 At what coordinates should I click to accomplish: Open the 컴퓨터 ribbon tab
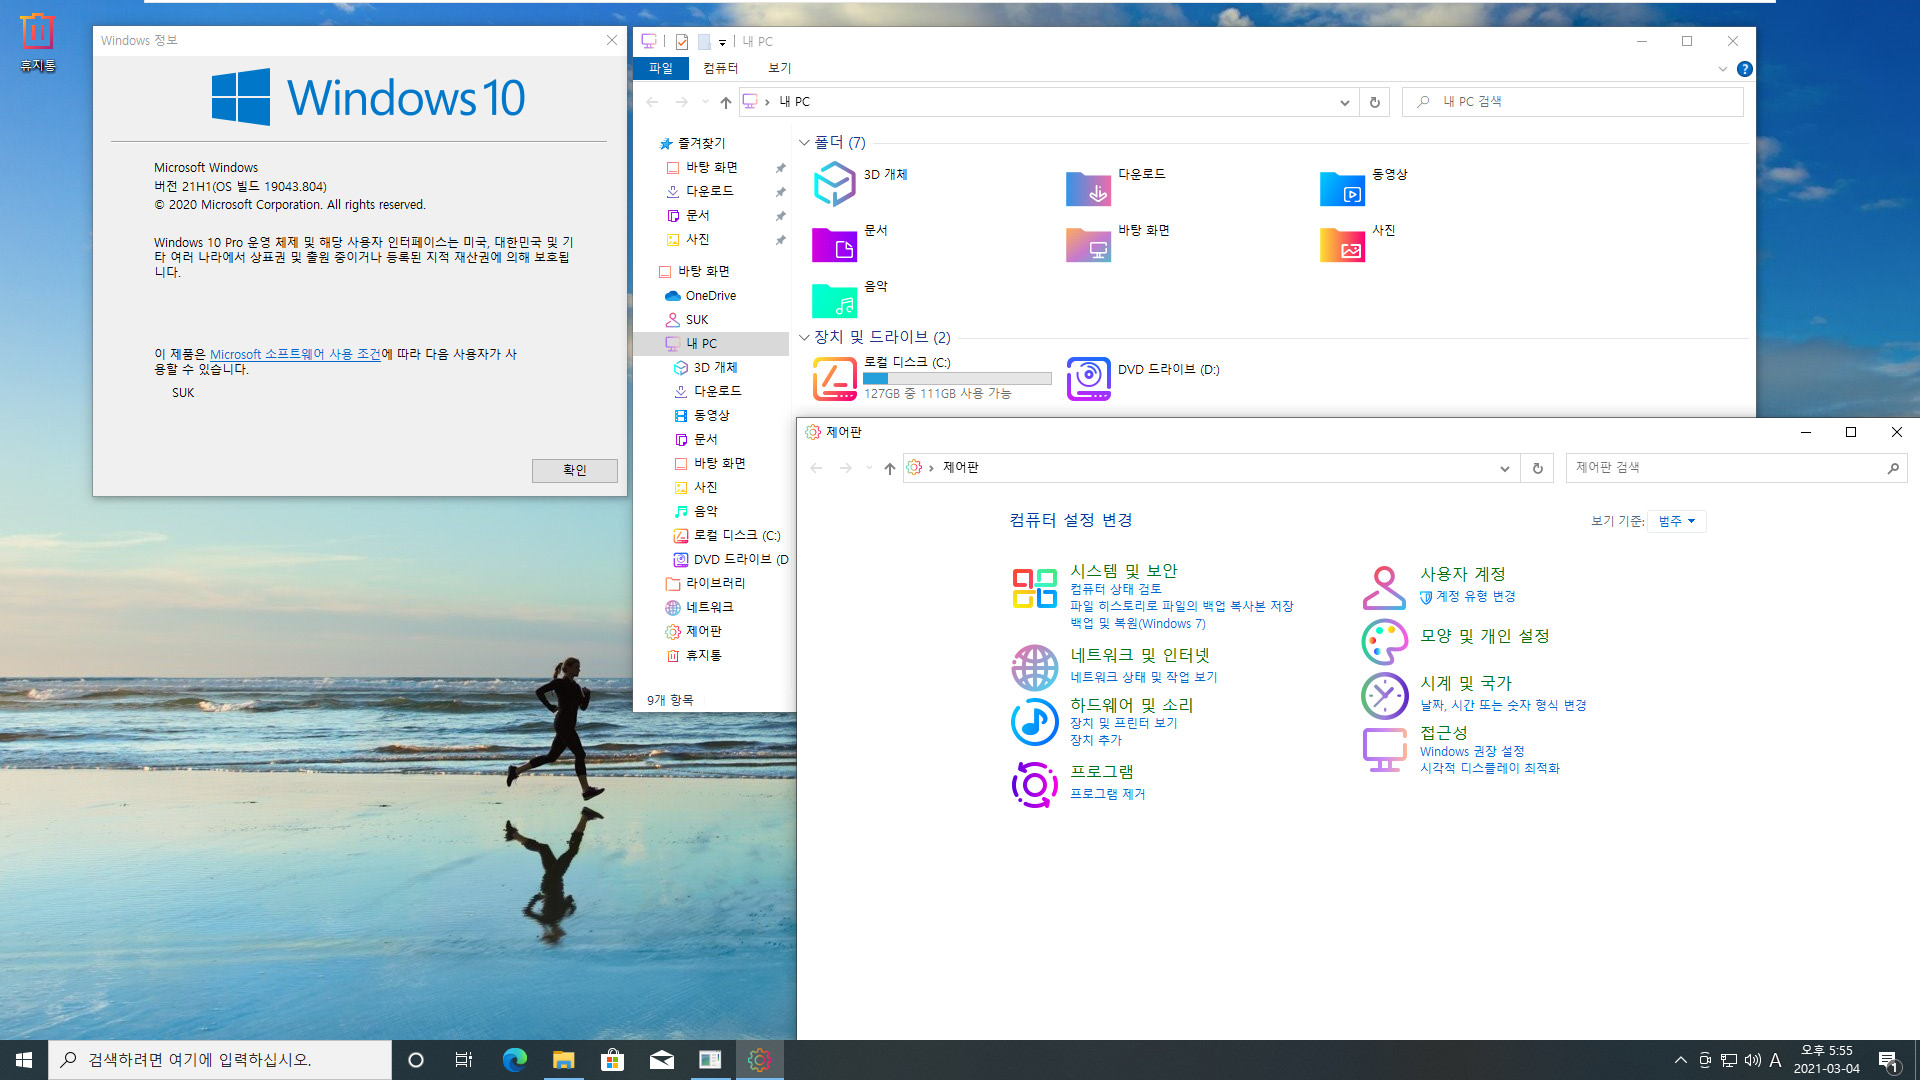pyautogui.click(x=720, y=68)
